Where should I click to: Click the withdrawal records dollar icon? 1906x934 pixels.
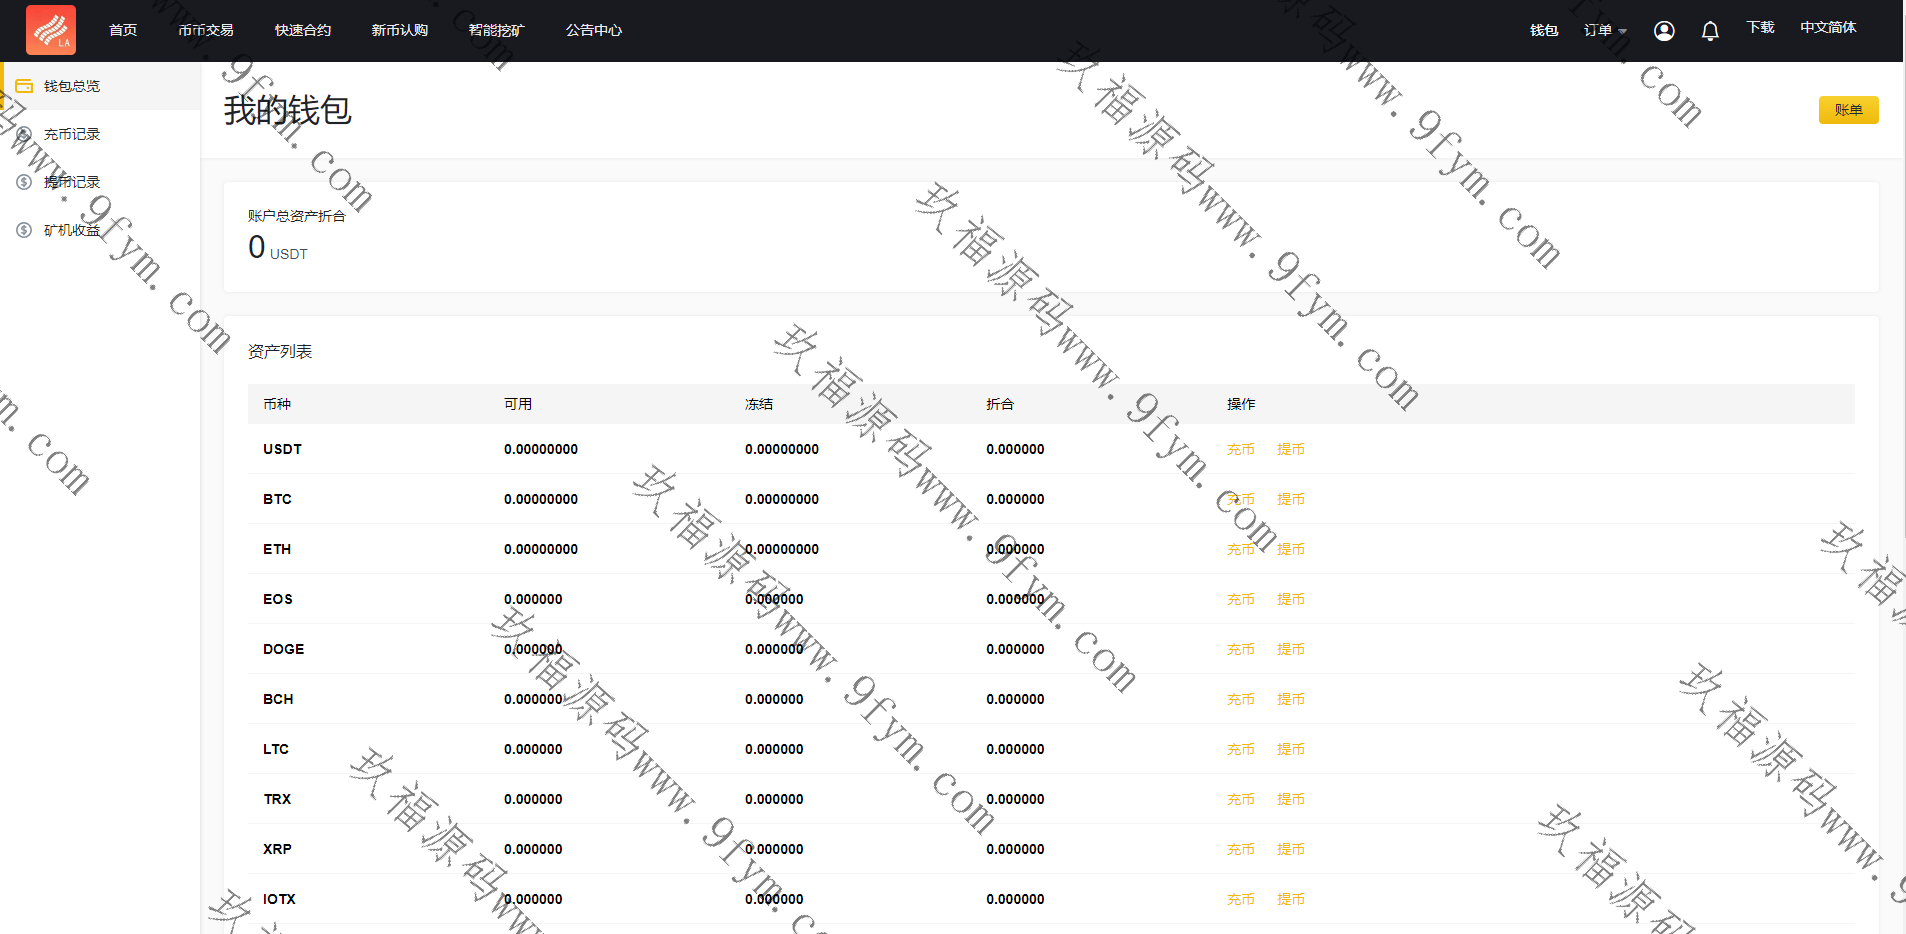tap(24, 182)
